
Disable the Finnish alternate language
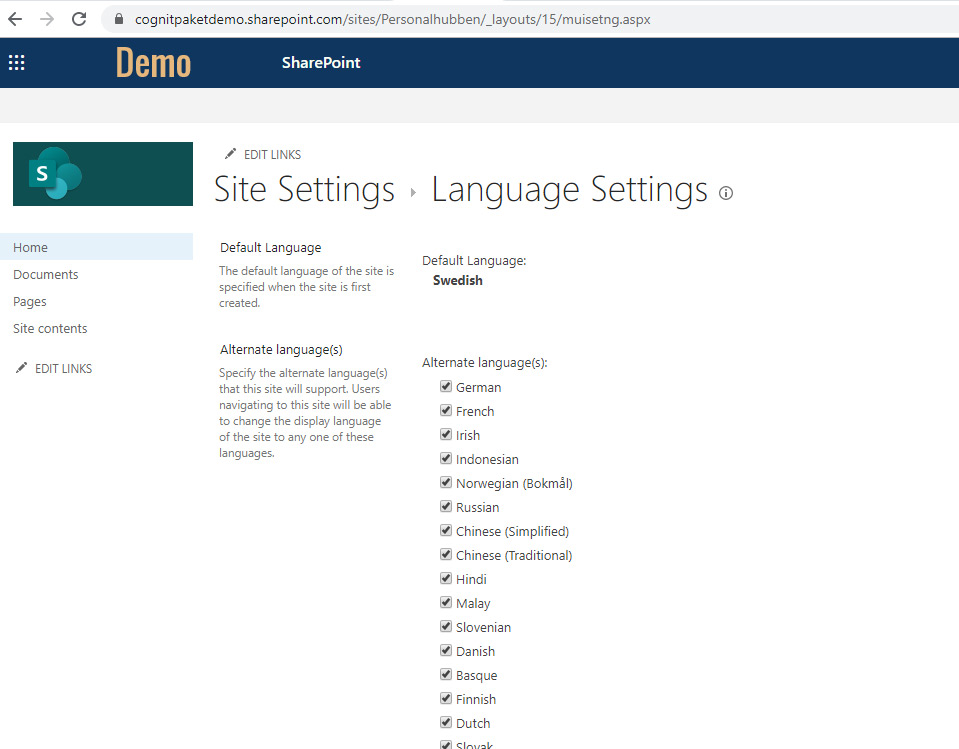tap(446, 699)
